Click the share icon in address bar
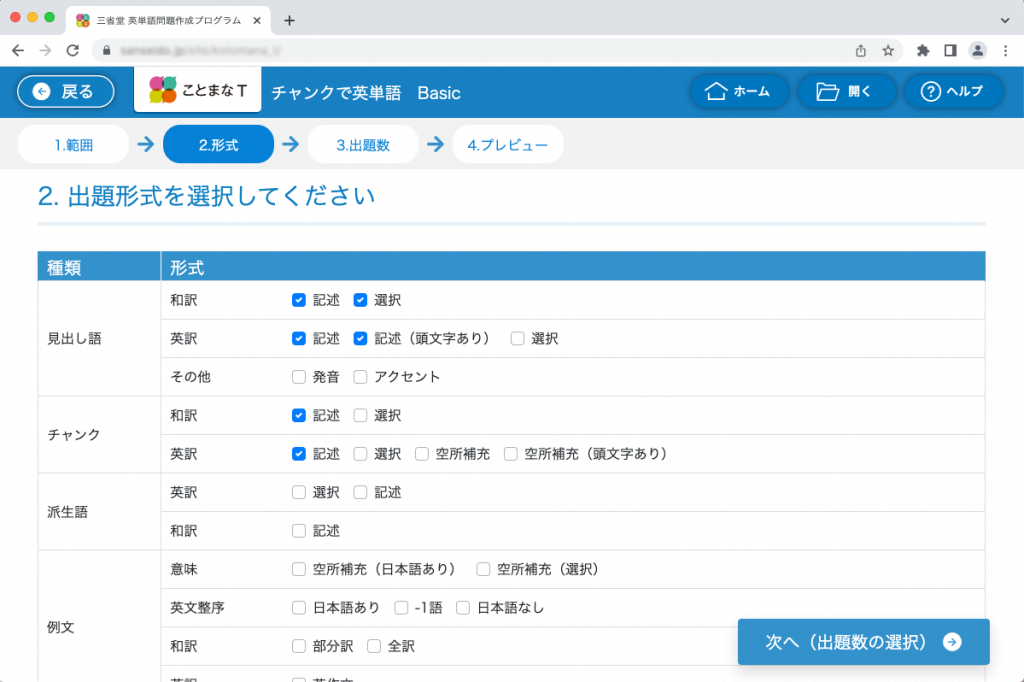Viewport: 1024px width, 682px height. pyautogui.click(x=861, y=50)
